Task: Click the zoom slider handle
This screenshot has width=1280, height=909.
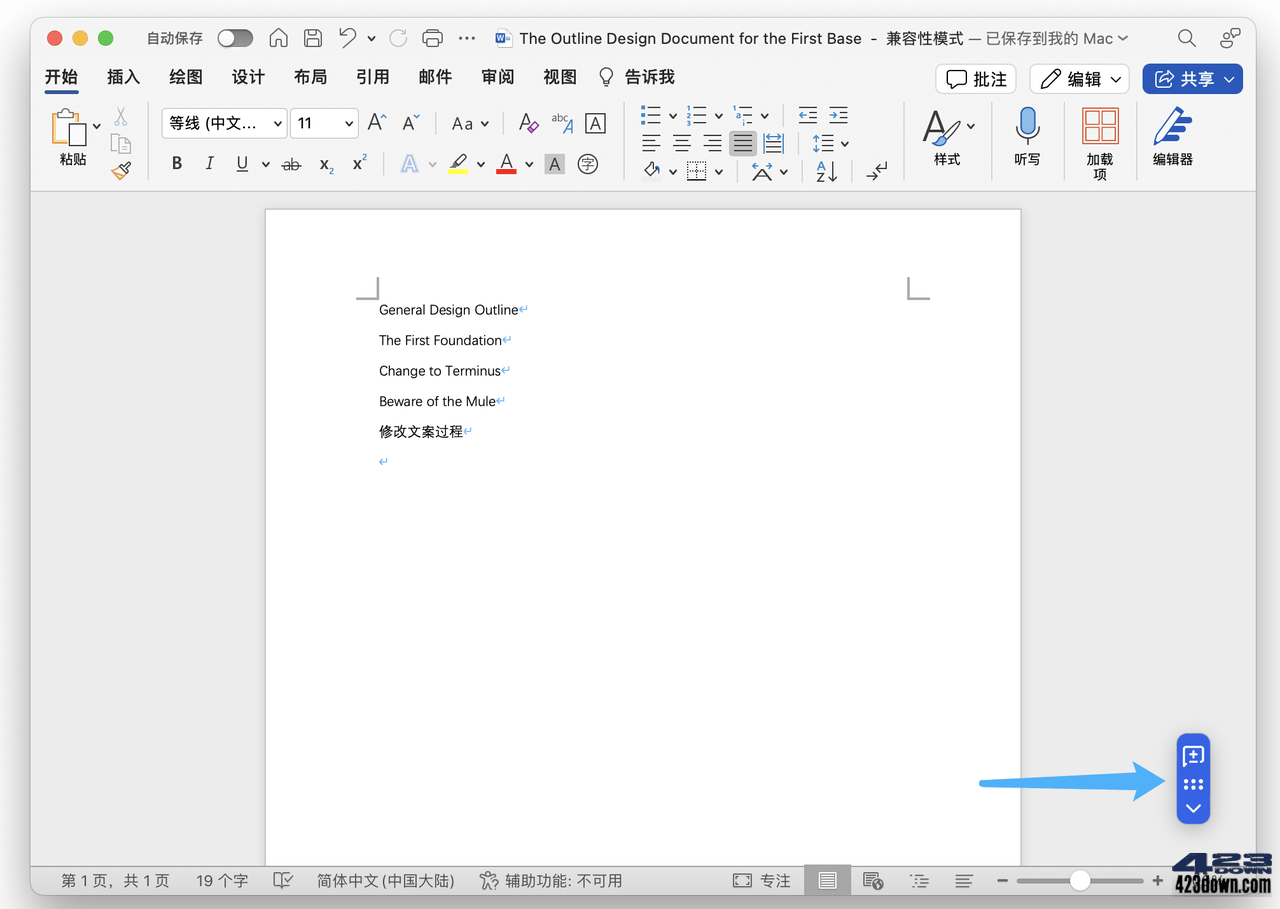Action: [1080, 880]
